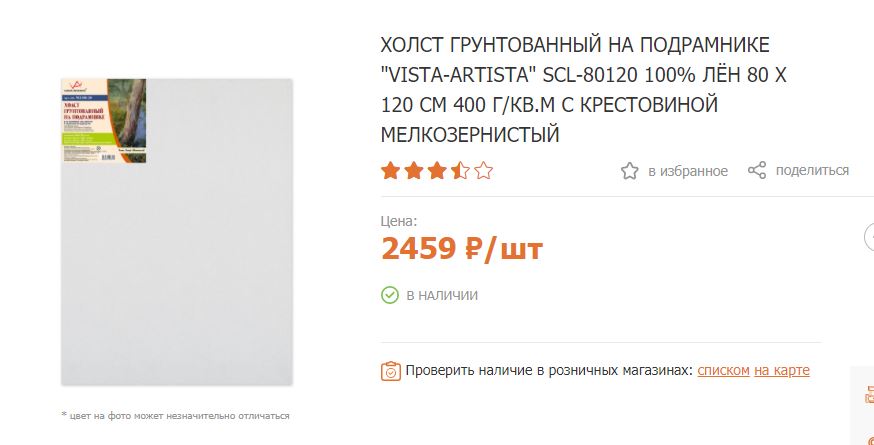Select the empty fifth rating star
This screenshot has height=445, width=874.
tap(484, 171)
